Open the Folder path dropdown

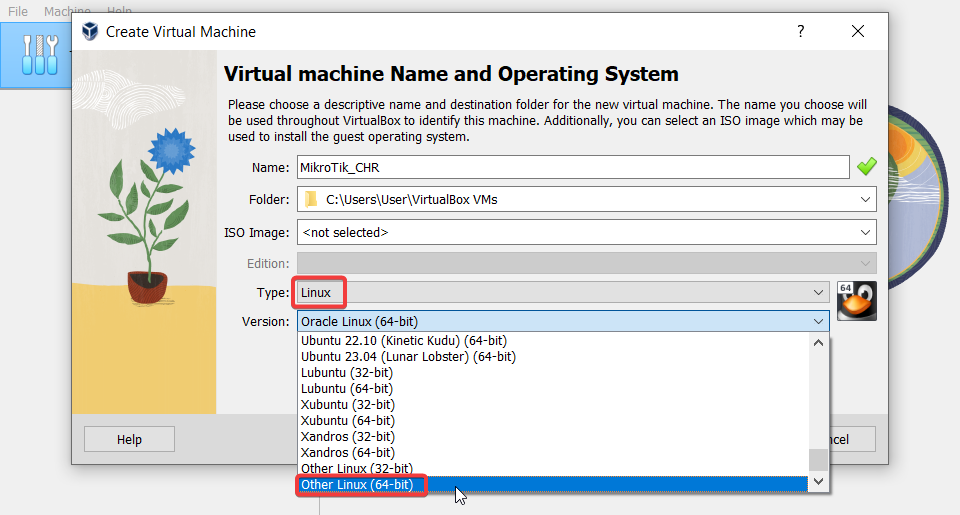[x=587, y=199]
